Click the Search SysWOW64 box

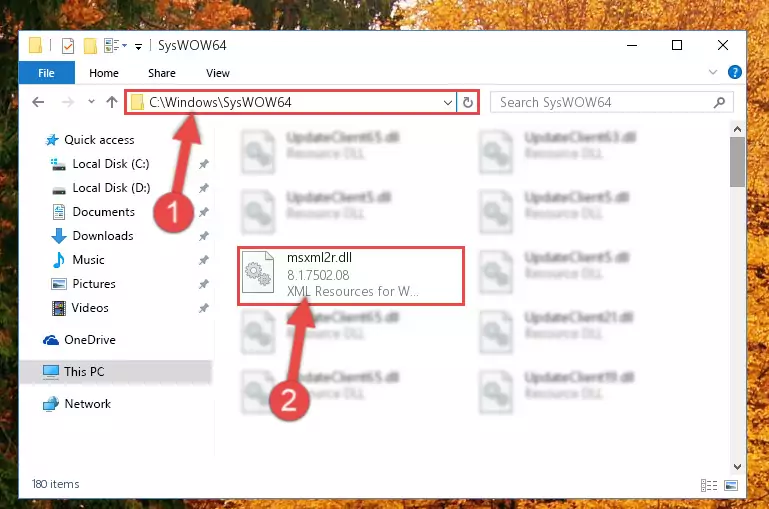coord(612,102)
